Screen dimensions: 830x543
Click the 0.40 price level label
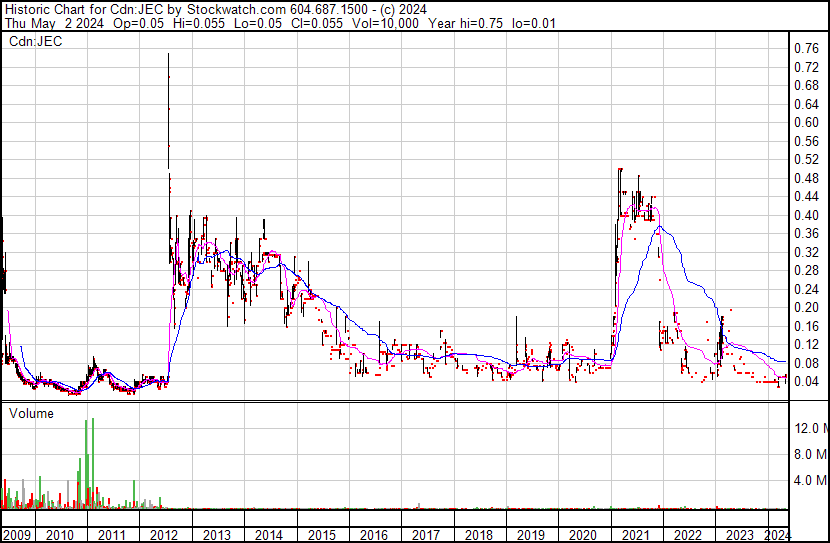[x=806, y=215]
